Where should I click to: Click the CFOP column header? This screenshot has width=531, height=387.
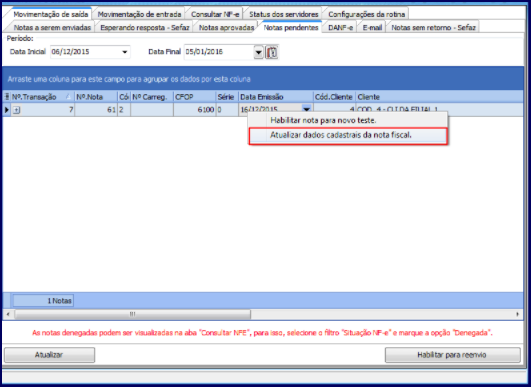coord(194,97)
